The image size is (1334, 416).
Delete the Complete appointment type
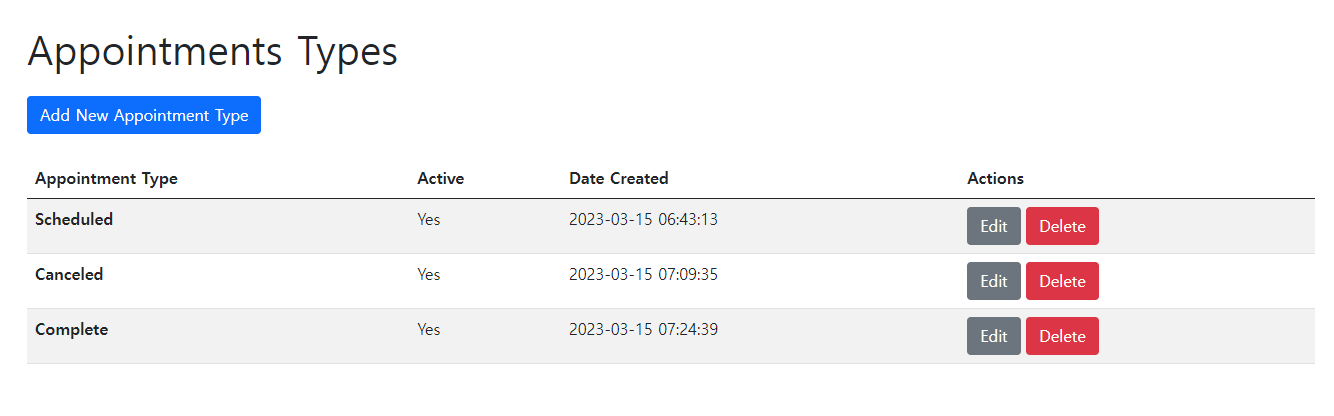pyautogui.click(x=1062, y=336)
